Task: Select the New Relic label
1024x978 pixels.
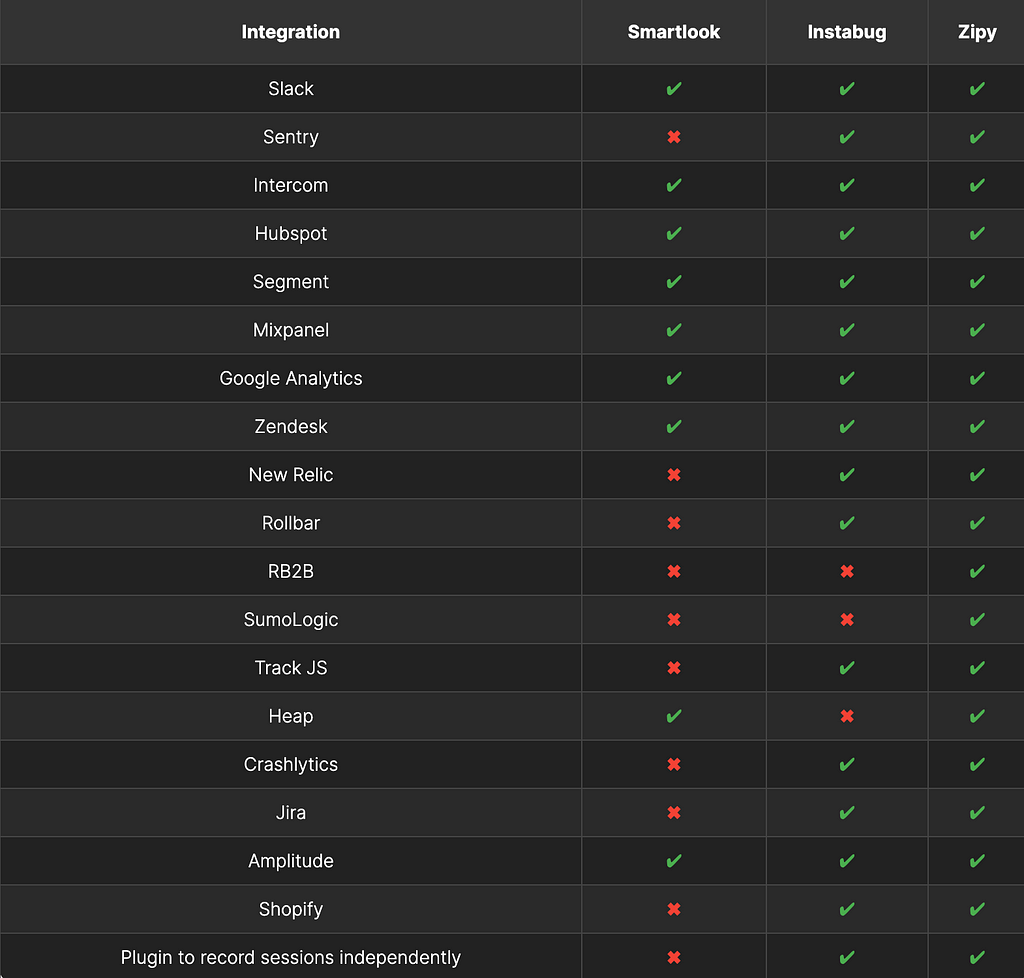Action: tap(291, 475)
